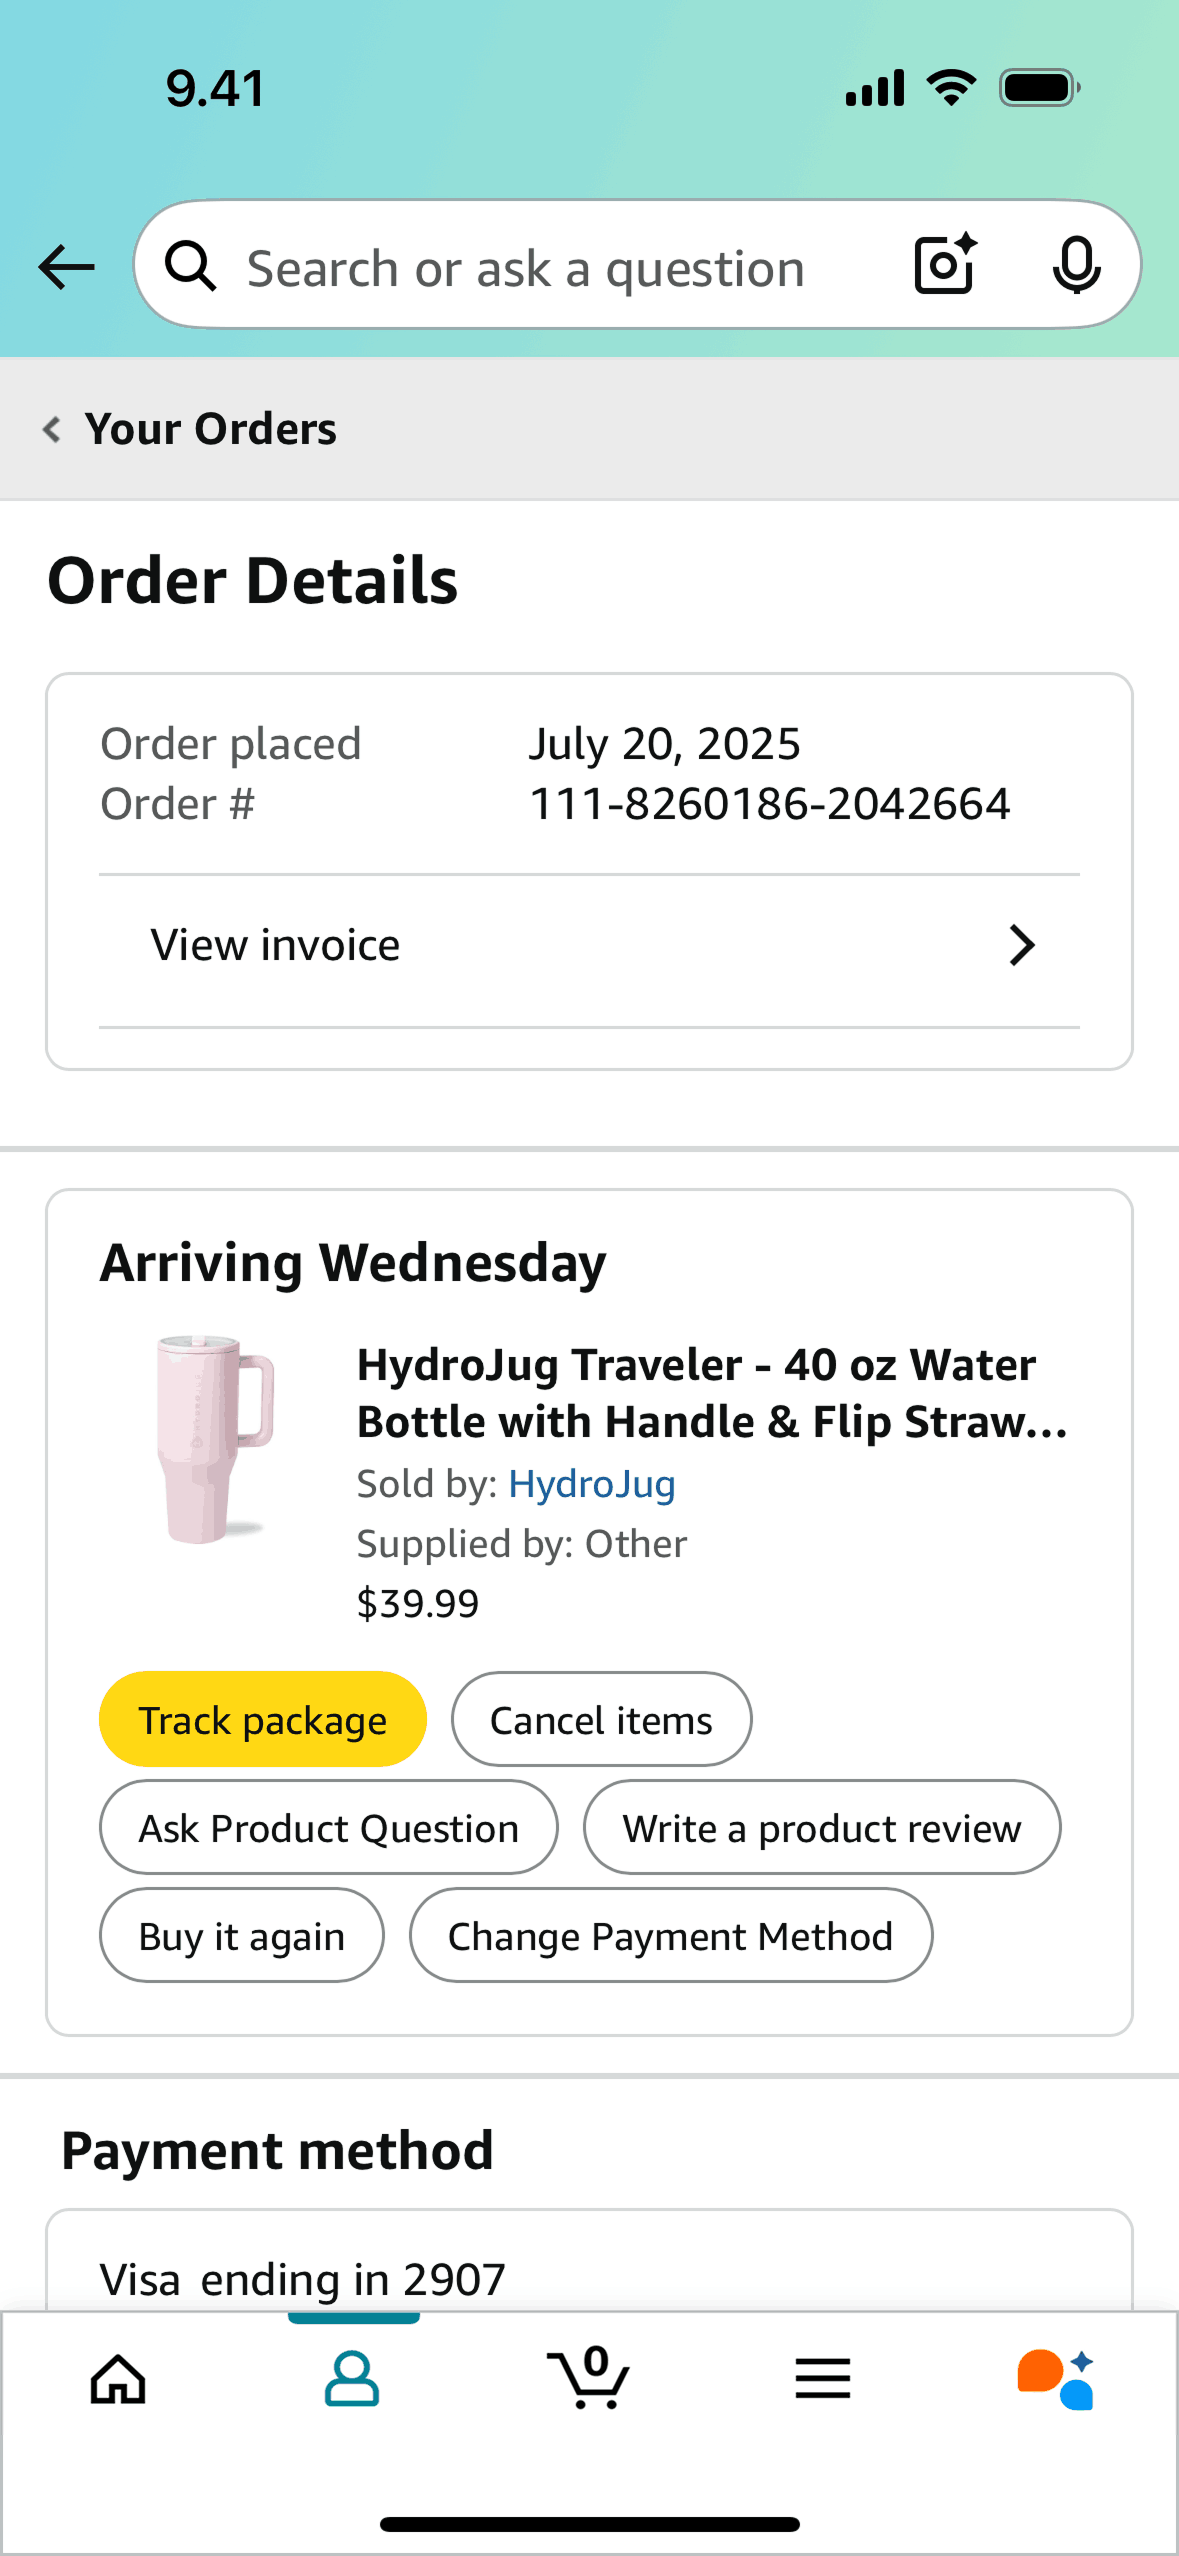Change Payment Method for this order
The width and height of the screenshot is (1179, 2556).
[671, 1934]
